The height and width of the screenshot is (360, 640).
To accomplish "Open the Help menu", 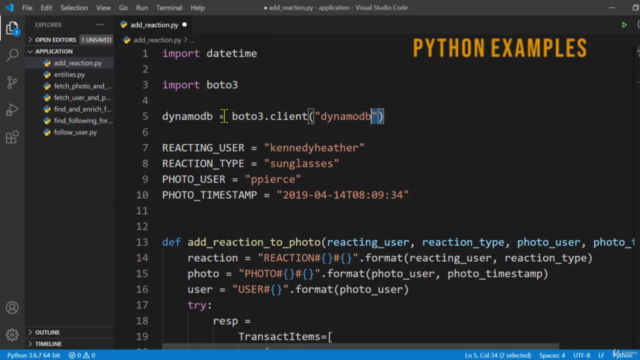I will (x=198, y=8).
